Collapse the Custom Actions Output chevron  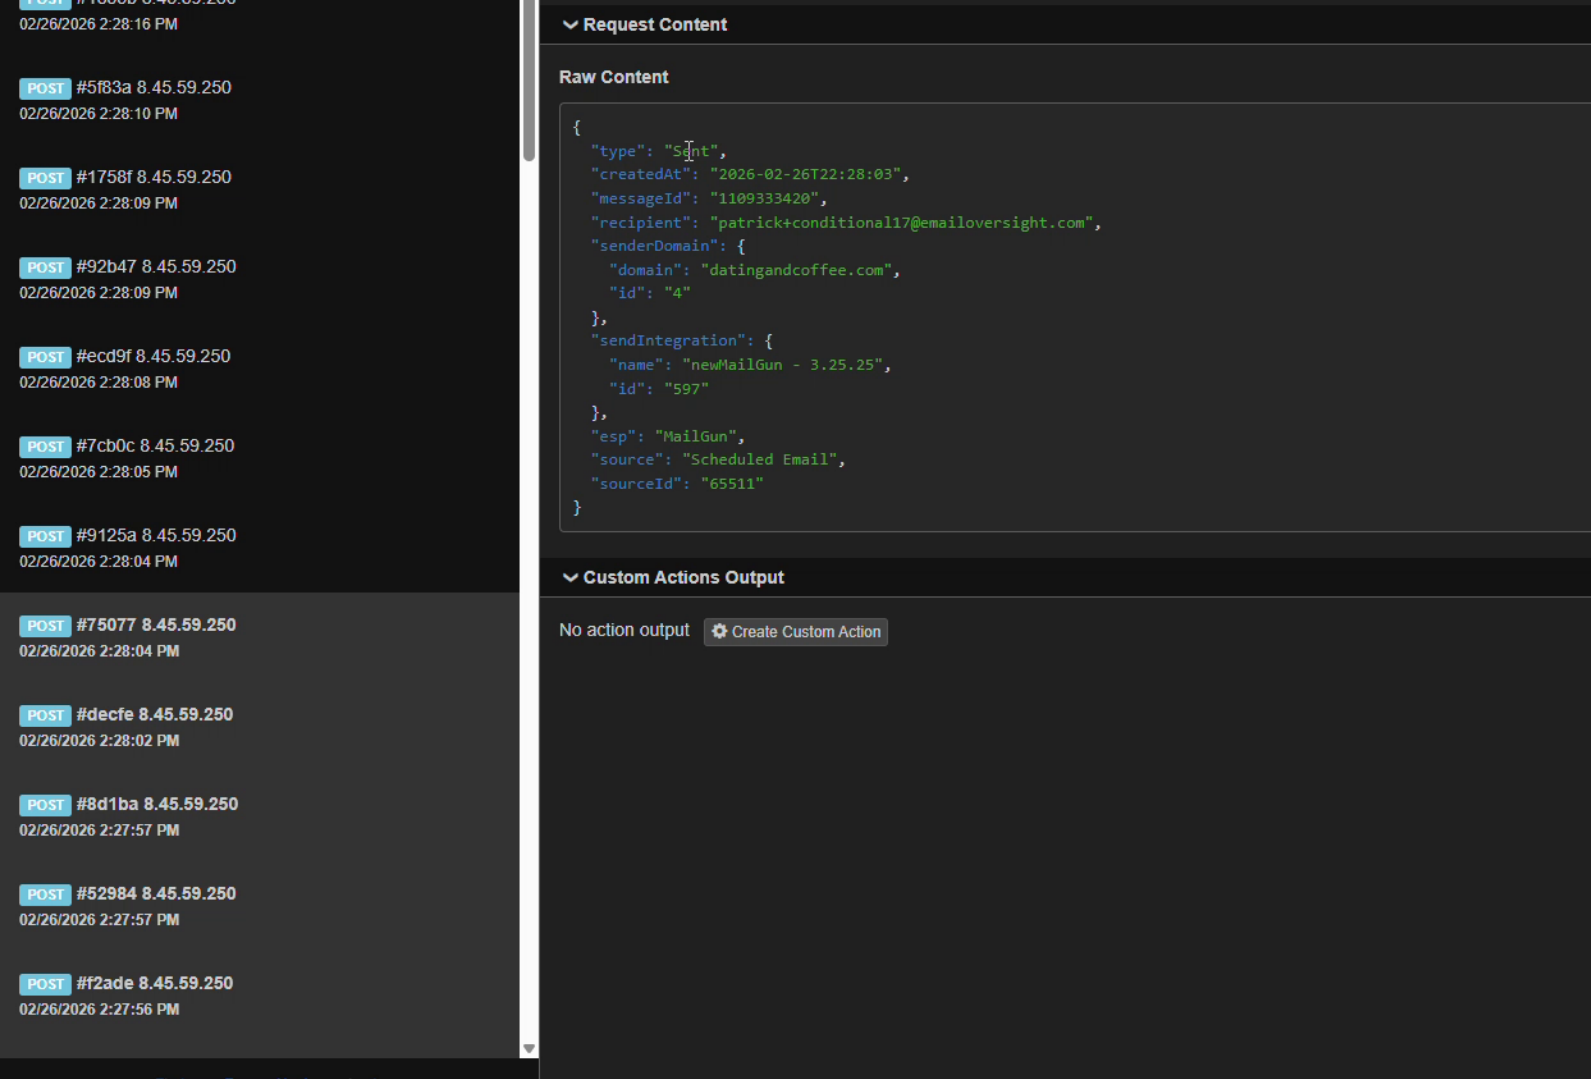tap(570, 578)
